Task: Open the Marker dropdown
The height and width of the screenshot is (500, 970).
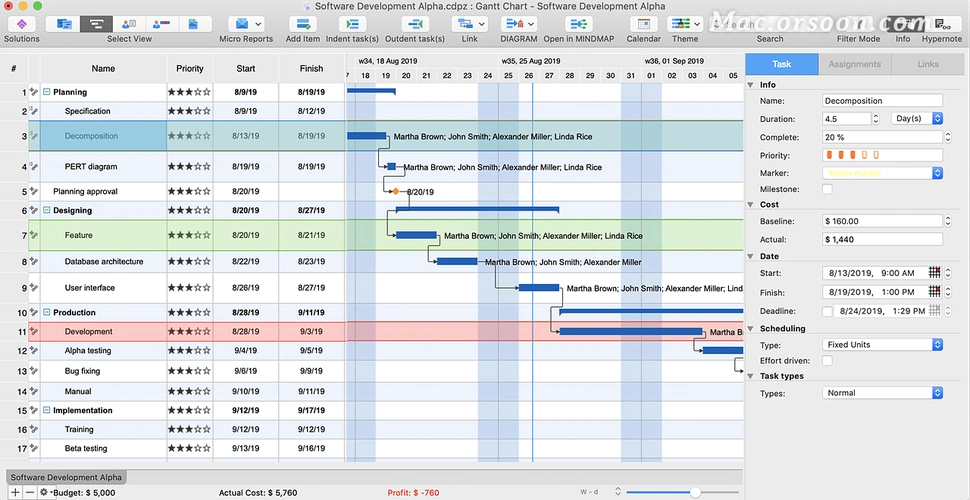Action: 882,173
